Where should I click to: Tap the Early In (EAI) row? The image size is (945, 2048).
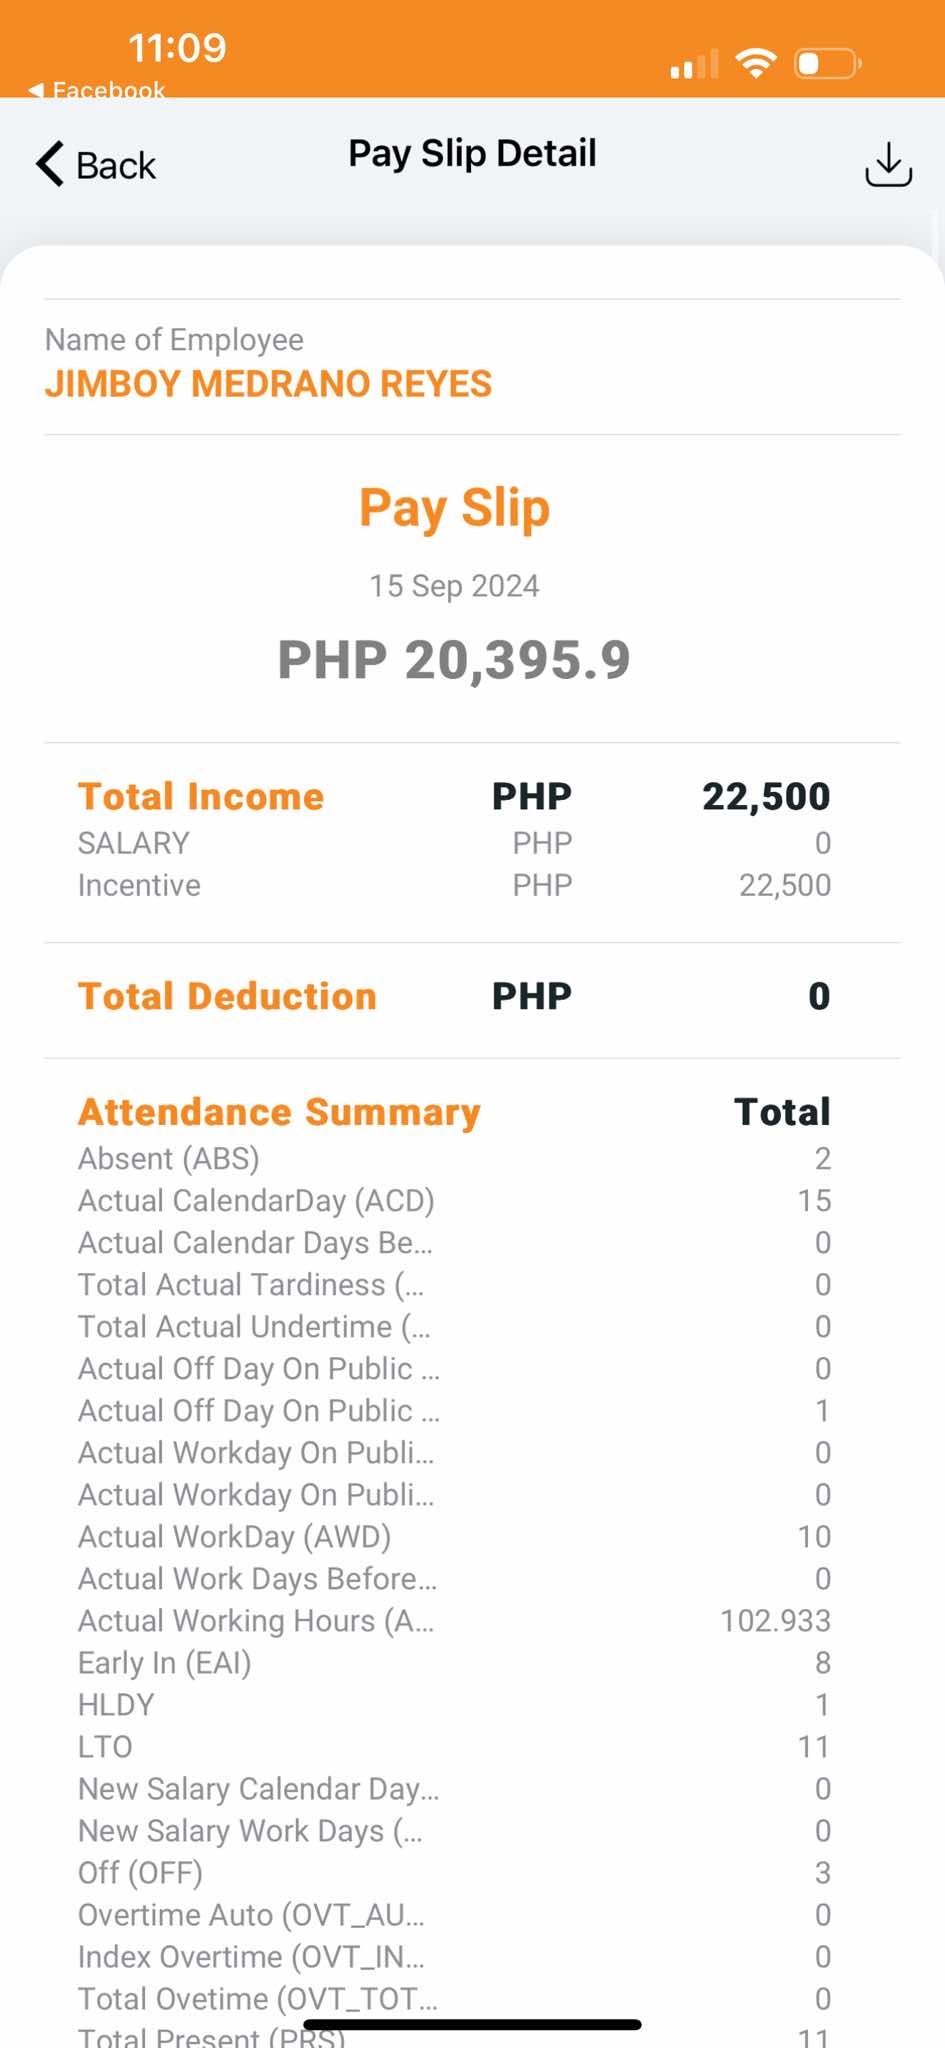[453, 1662]
